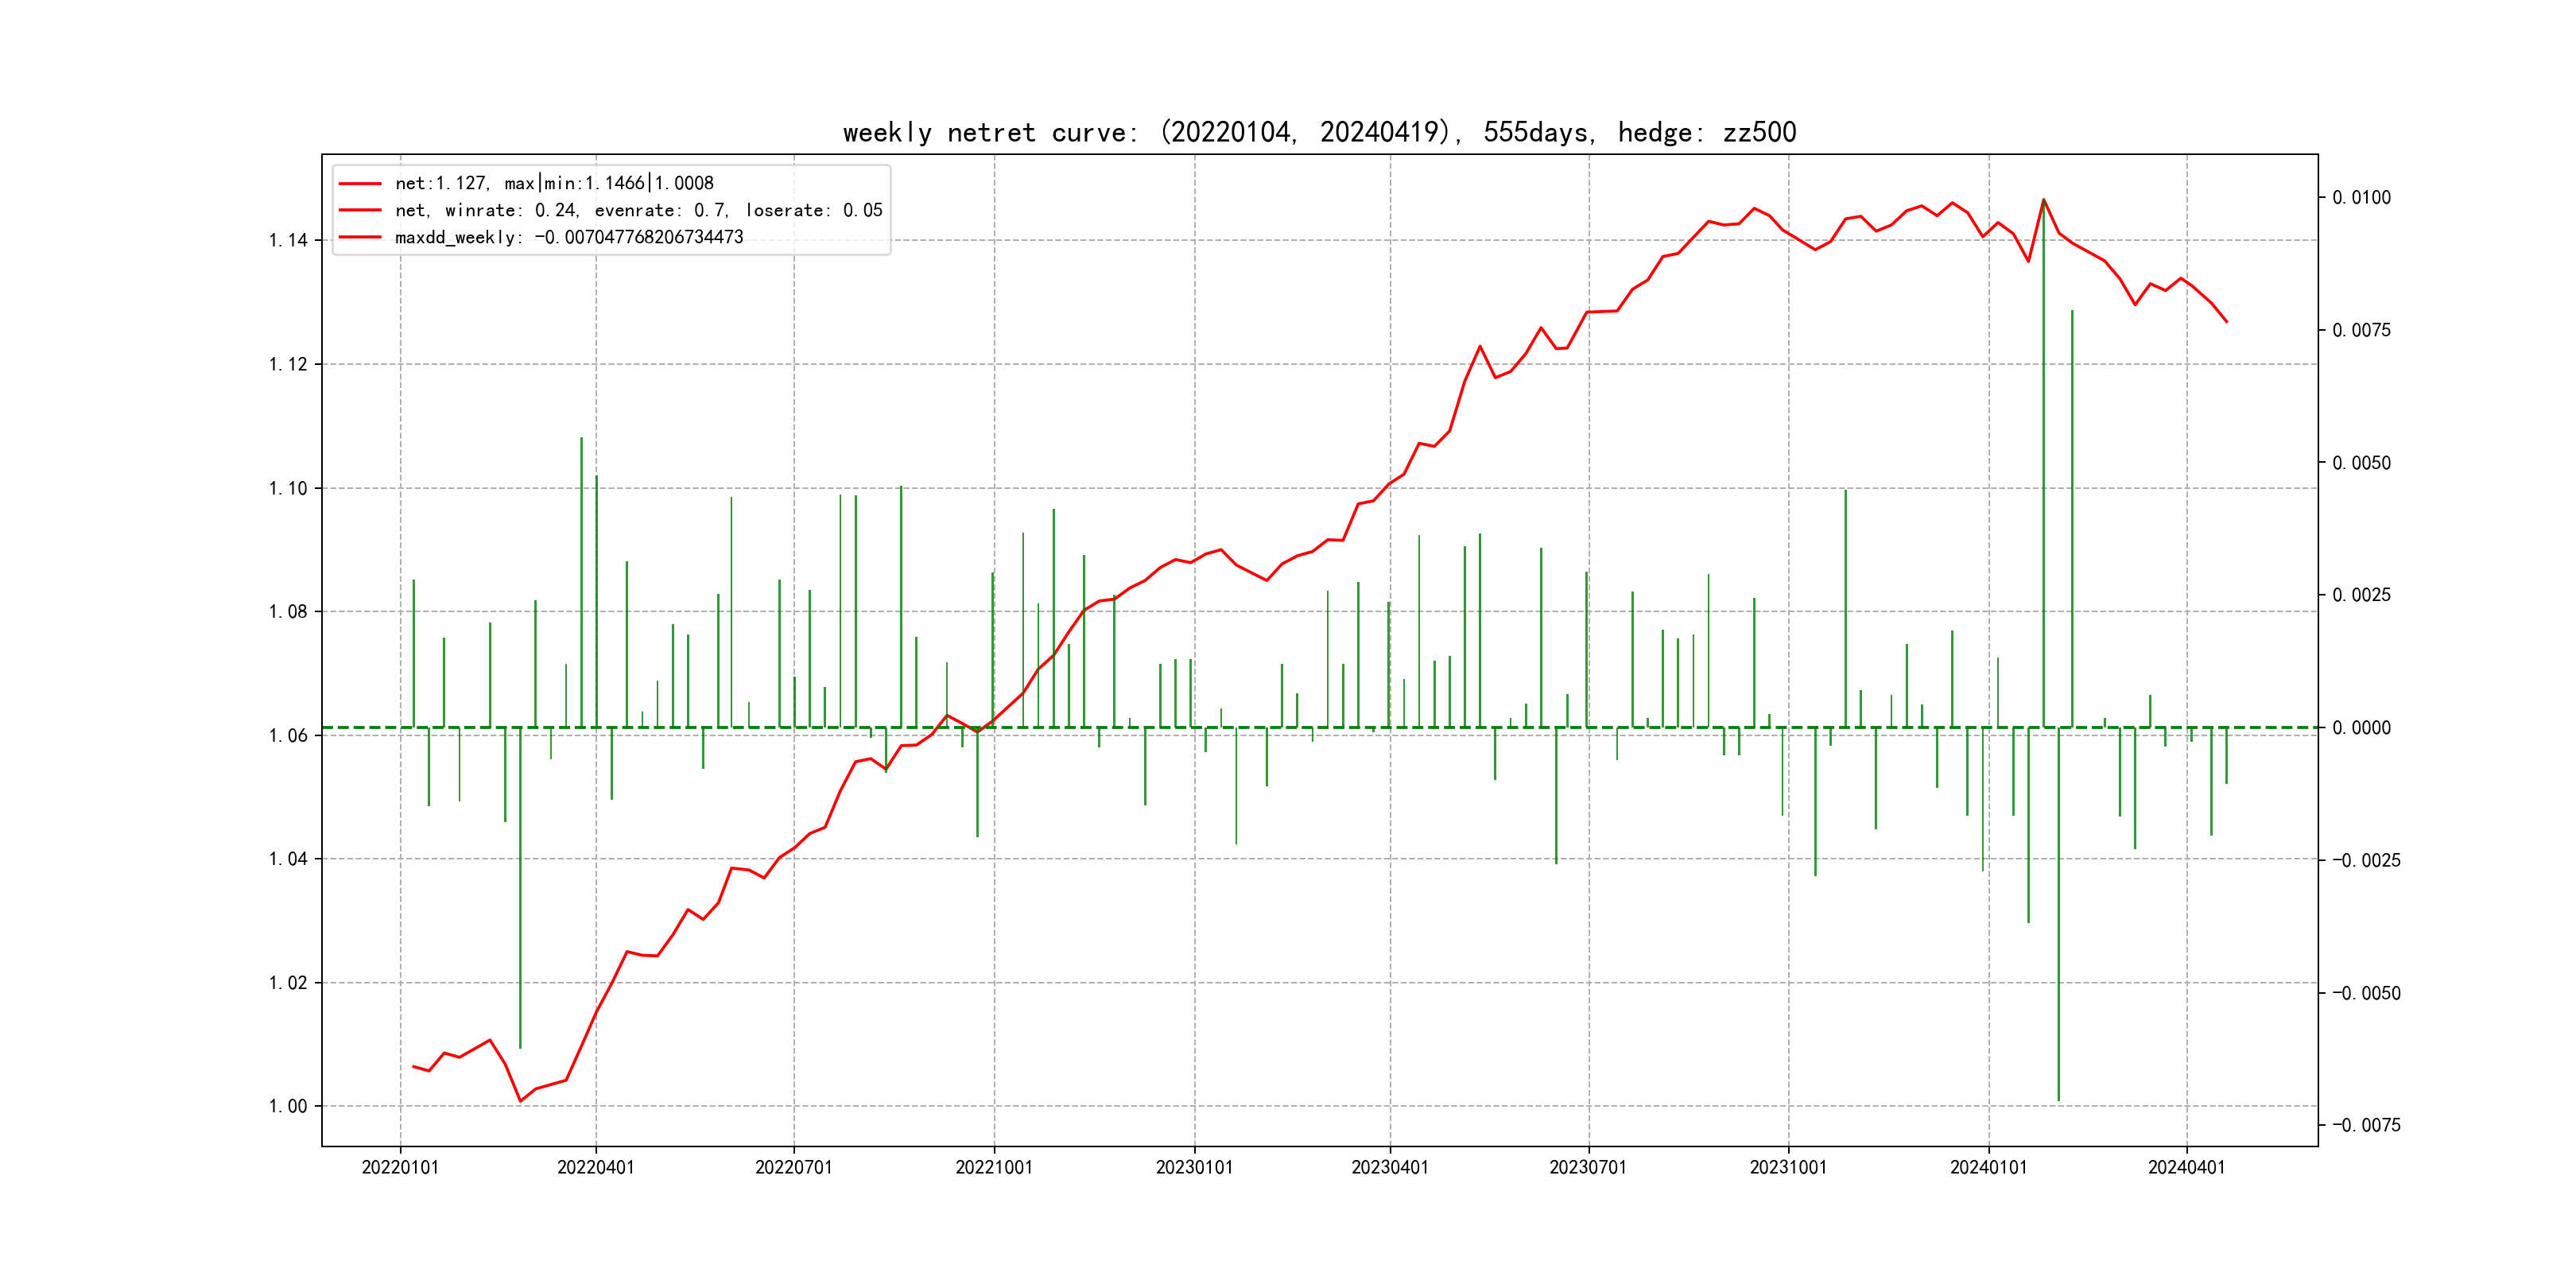
Task: Click the maxdd_weekly legend entry
Action: coord(568,237)
